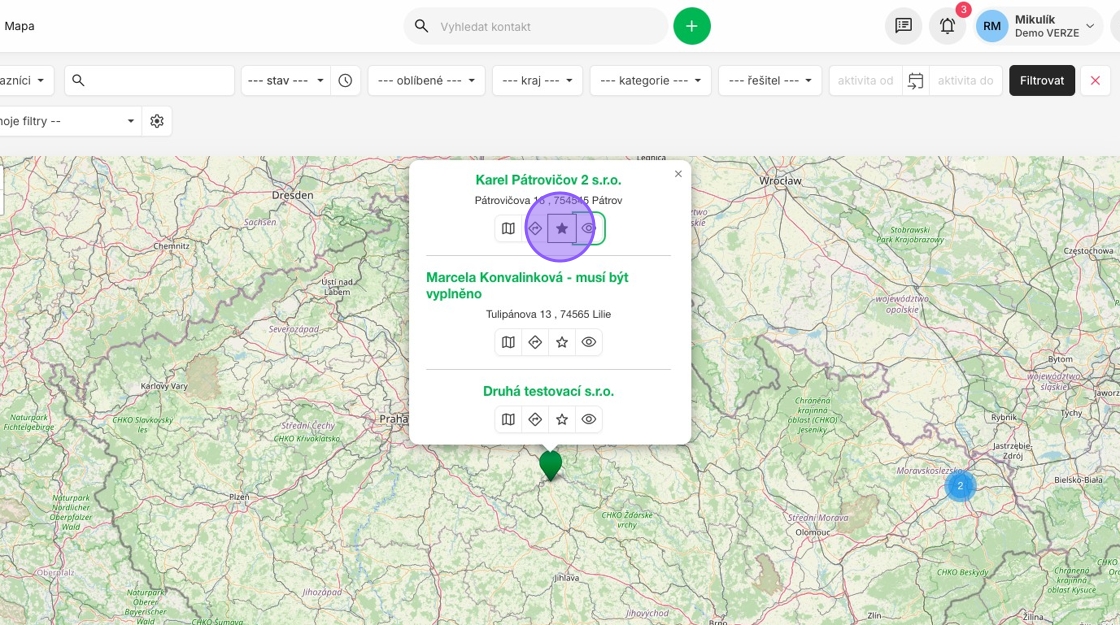Click map icon for Druhá testovací
Screen dimensions: 1120x625
[x=508, y=419]
